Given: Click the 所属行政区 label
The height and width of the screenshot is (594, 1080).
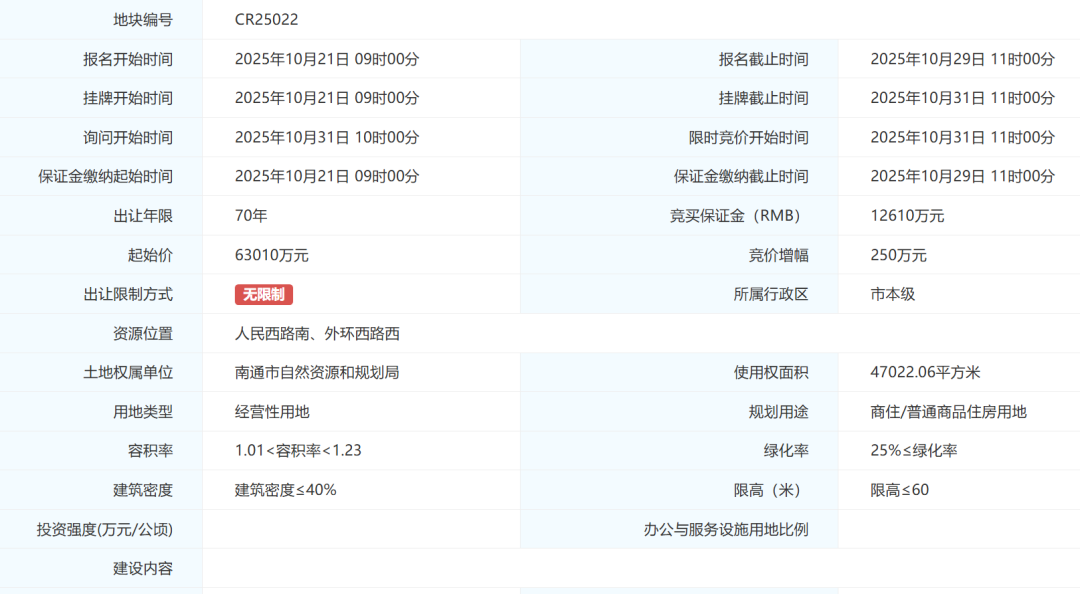Looking at the screenshot, I should [x=771, y=294].
